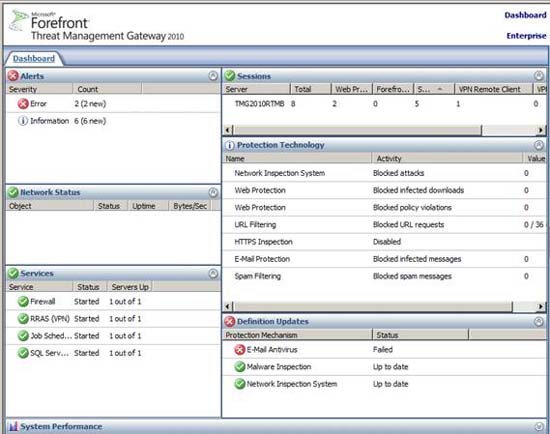This screenshot has width=550, height=434.
Task: Sort alerts by Count column
Action: 107,89
